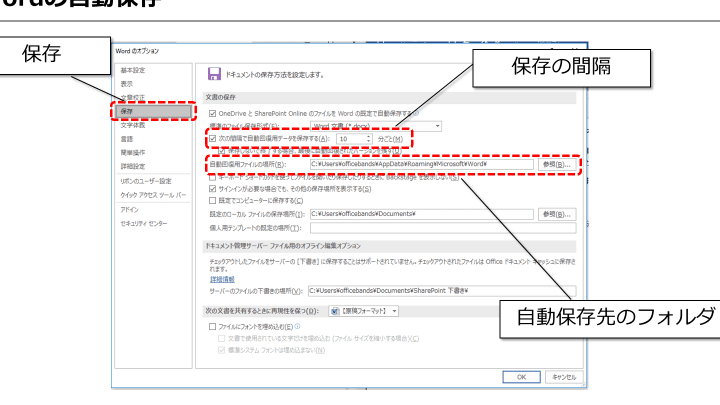Enable ファイルにフォントを埋め込む checkbox
This screenshot has width=720, height=405.
click(x=212, y=326)
